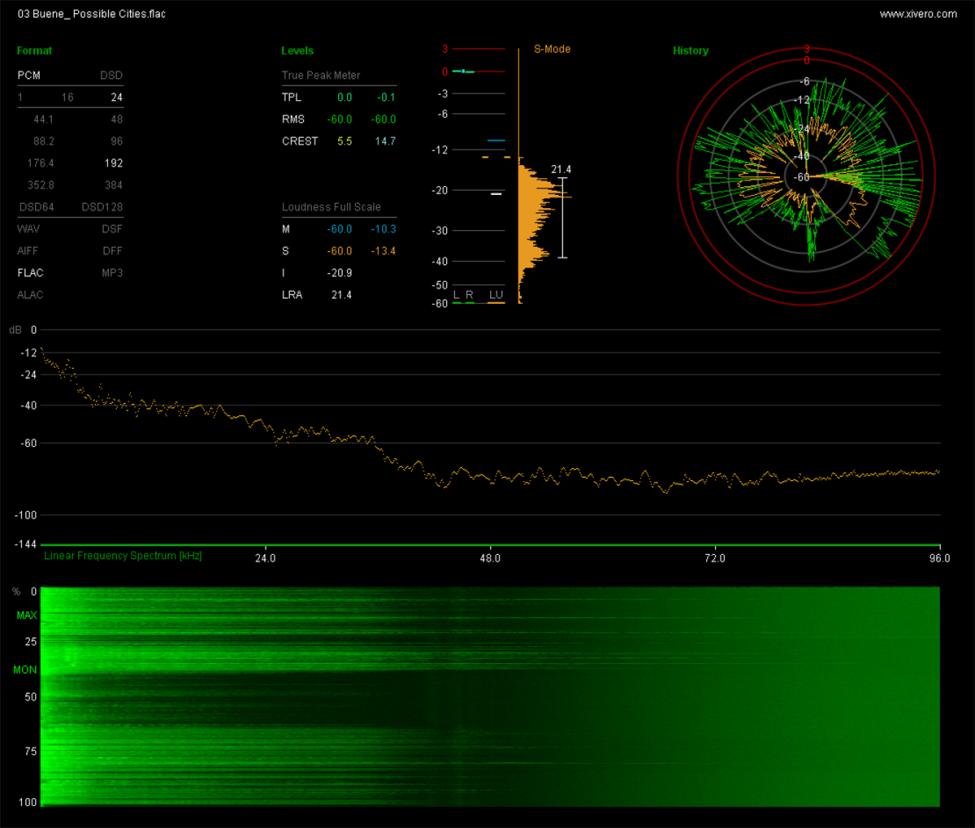Click the MP3 file type label
Viewport: 975px width, 828px height.
[112, 272]
